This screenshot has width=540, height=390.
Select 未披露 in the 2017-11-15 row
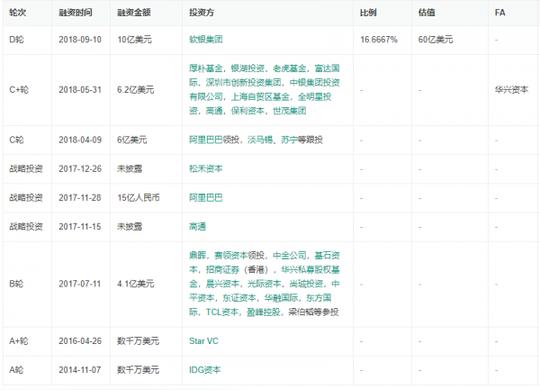coord(129,226)
